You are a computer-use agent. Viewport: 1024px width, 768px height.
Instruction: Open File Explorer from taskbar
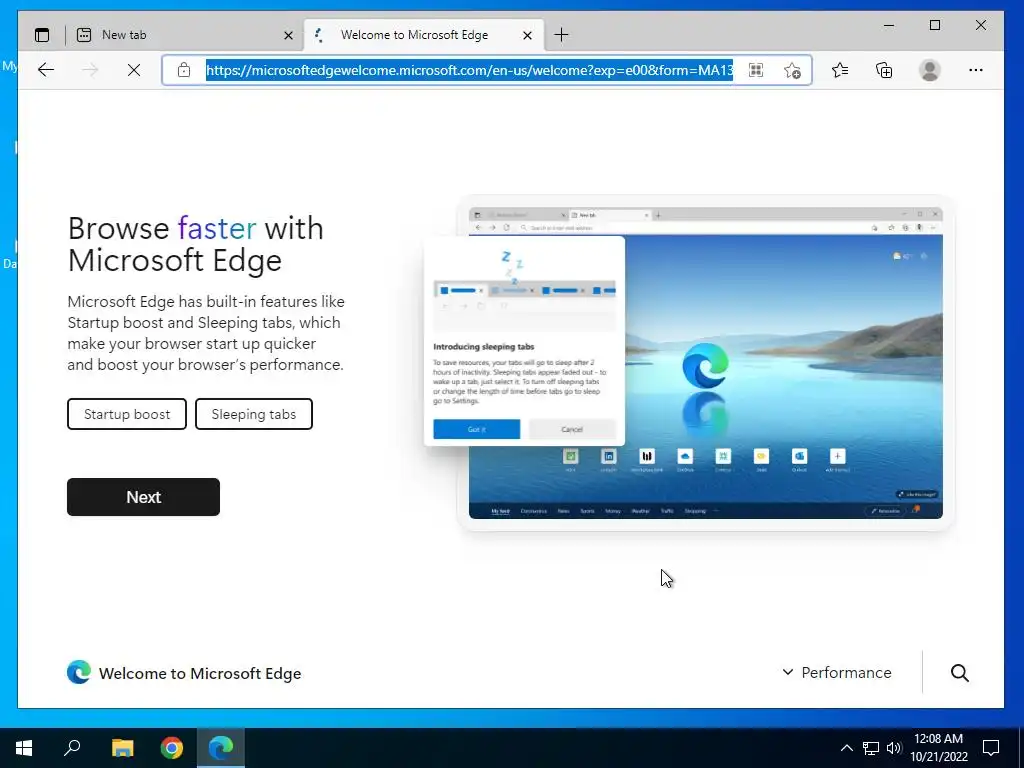pos(122,748)
